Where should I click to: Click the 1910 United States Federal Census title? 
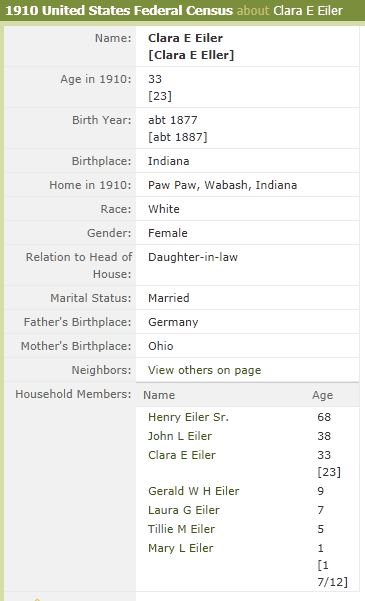[x=119, y=10]
